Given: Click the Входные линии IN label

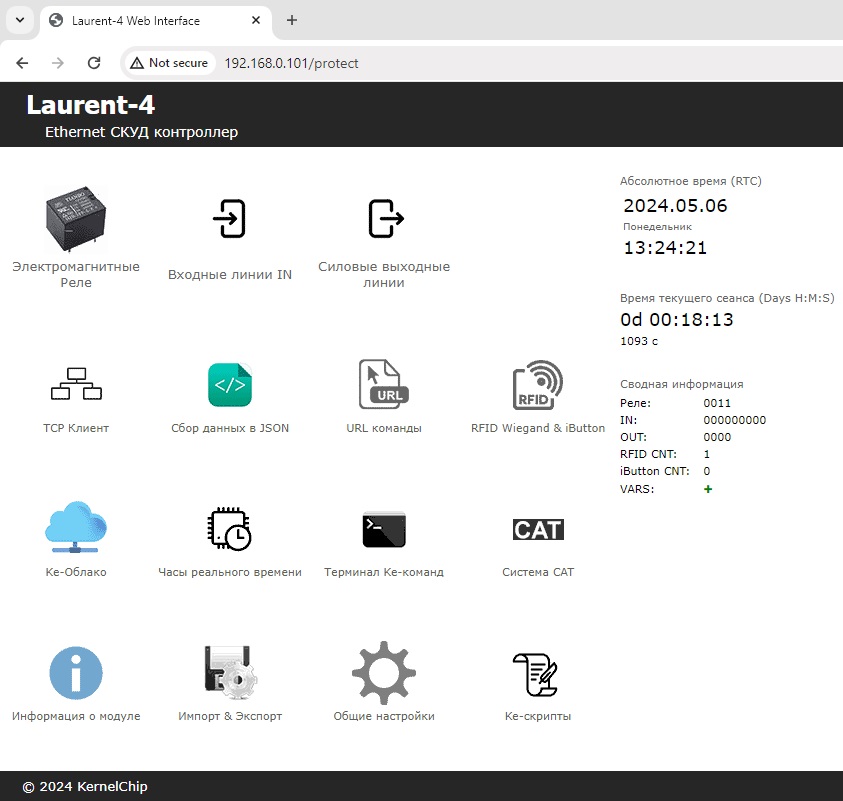Looking at the screenshot, I should 230,275.
